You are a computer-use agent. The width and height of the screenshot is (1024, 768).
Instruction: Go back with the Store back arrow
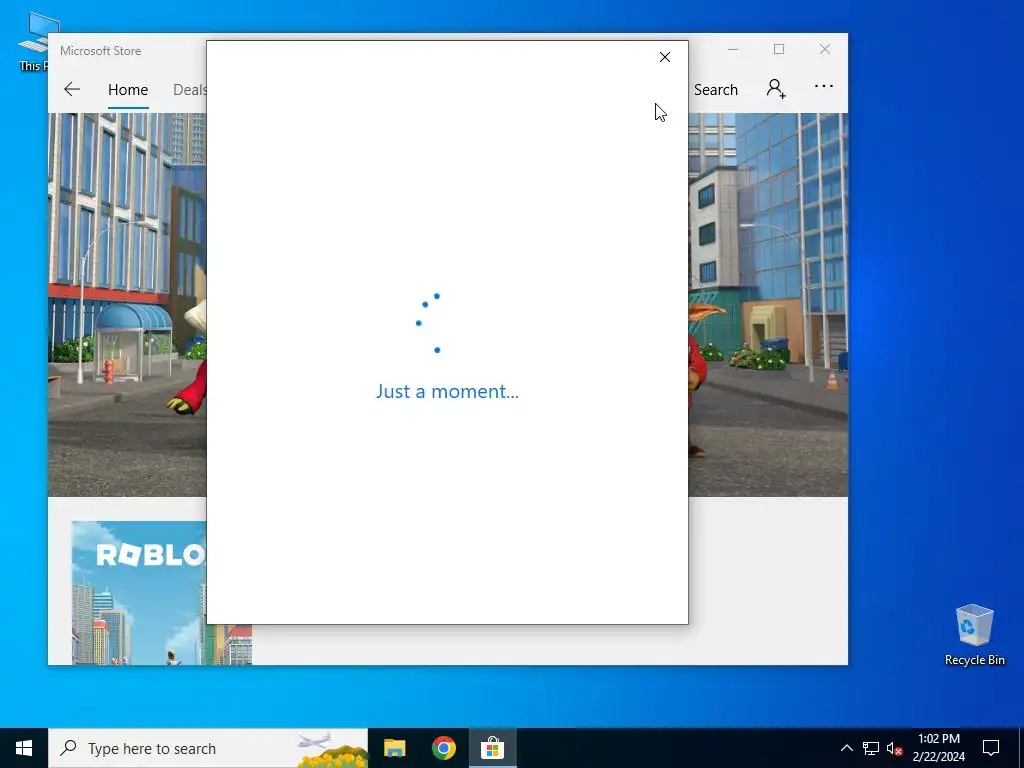click(72, 89)
